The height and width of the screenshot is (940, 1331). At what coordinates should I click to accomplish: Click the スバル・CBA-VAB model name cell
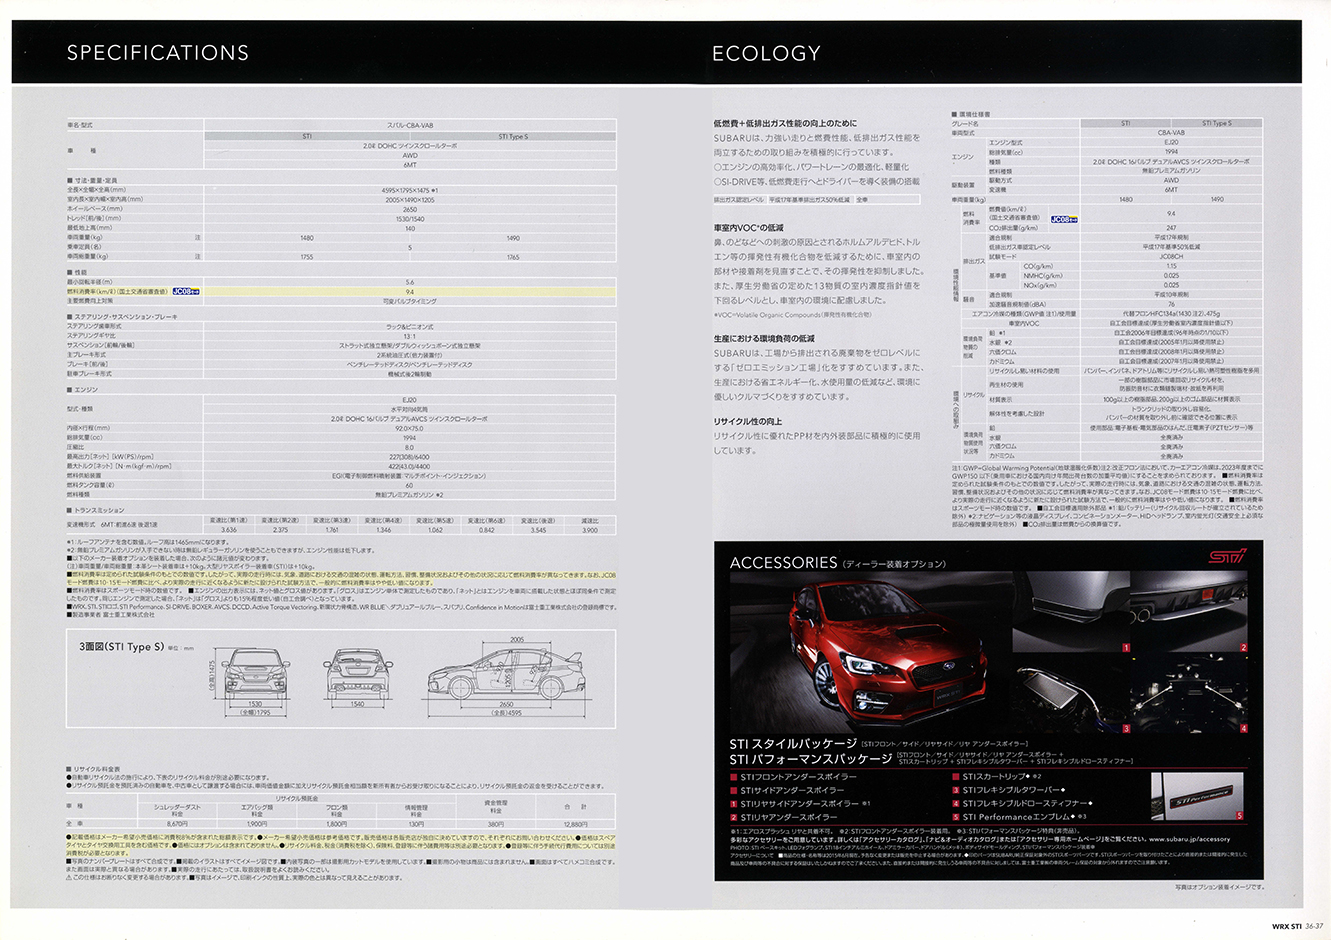[x=410, y=125]
